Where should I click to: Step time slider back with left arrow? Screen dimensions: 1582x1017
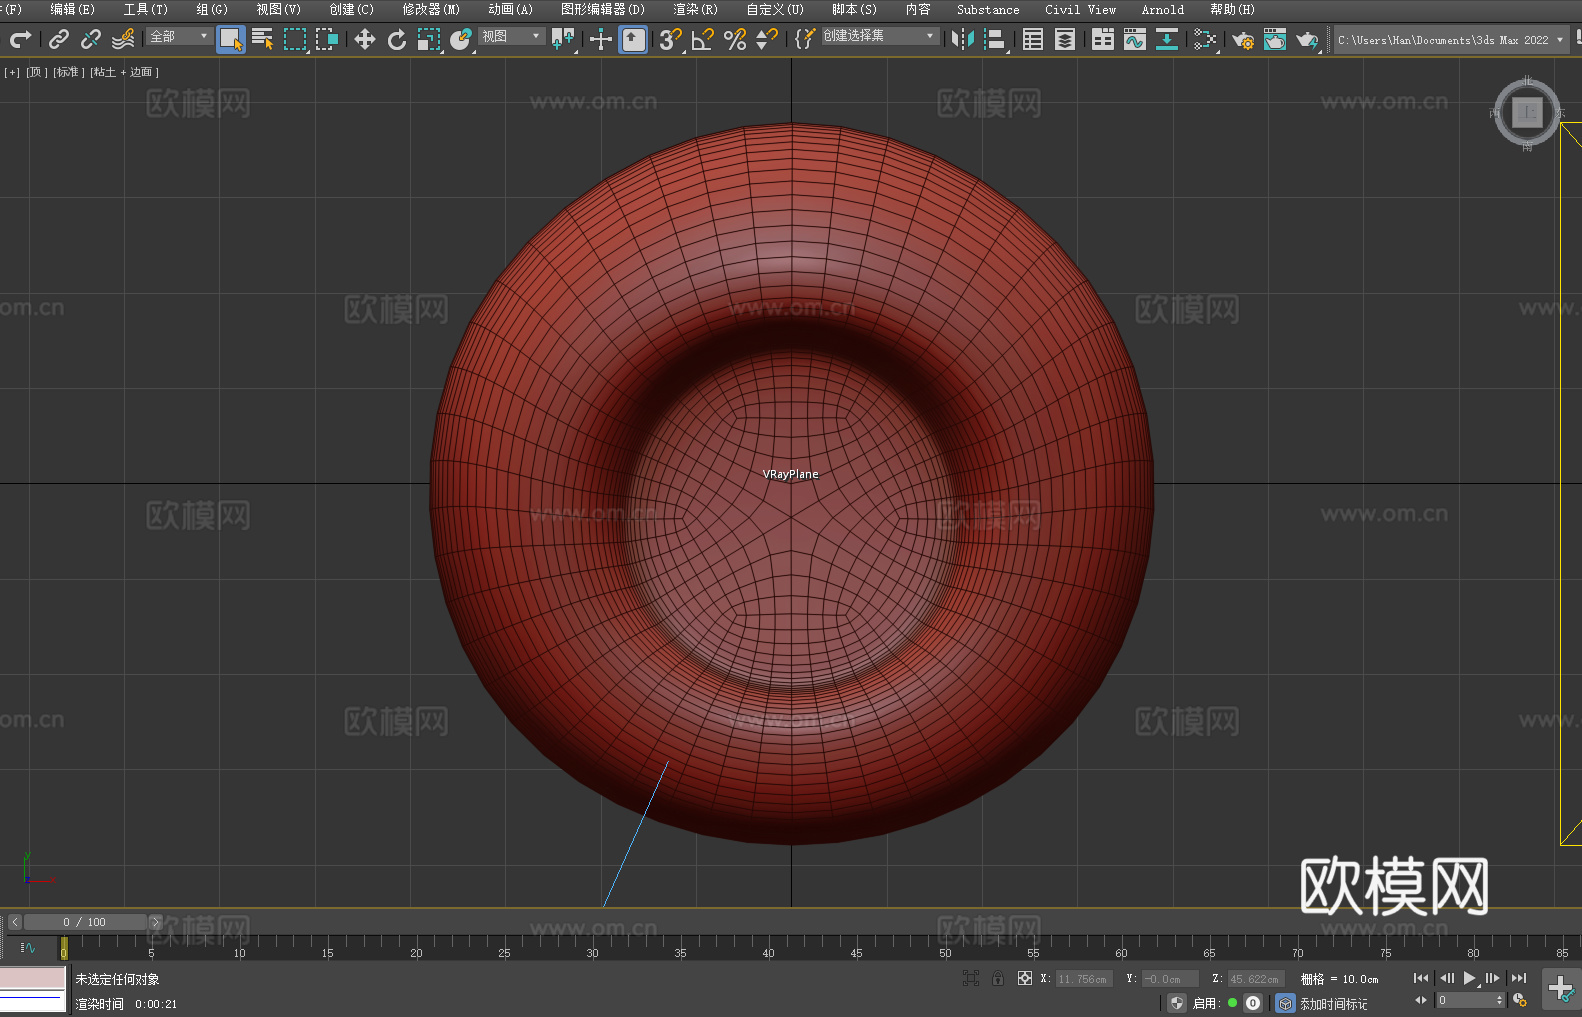(x=14, y=922)
